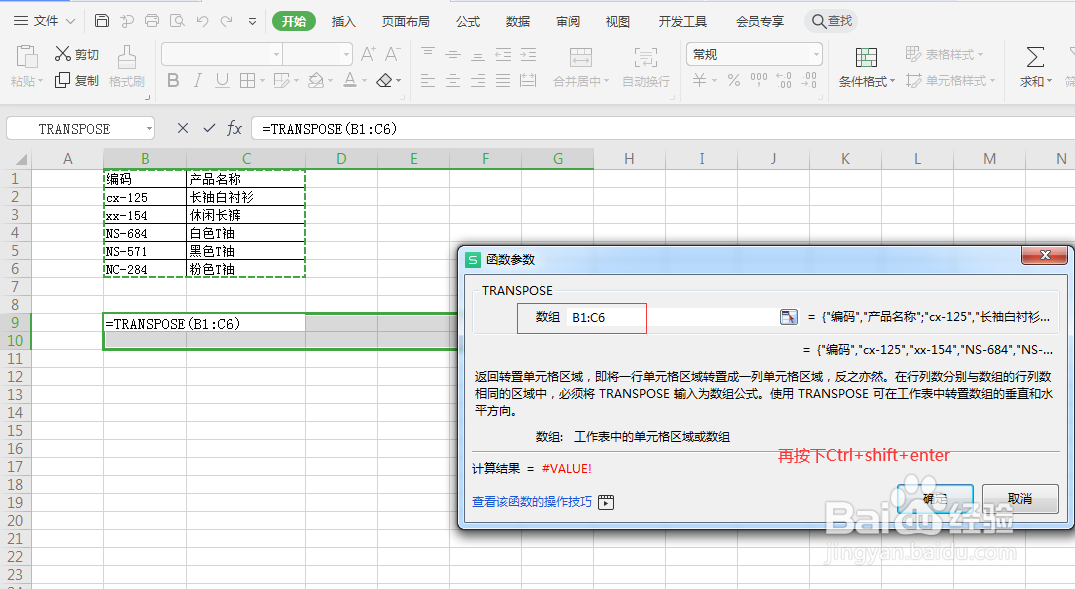Switch to the 插入 ribbon tab
Viewport: 1075px width, 589px height.
pos(343,20)
